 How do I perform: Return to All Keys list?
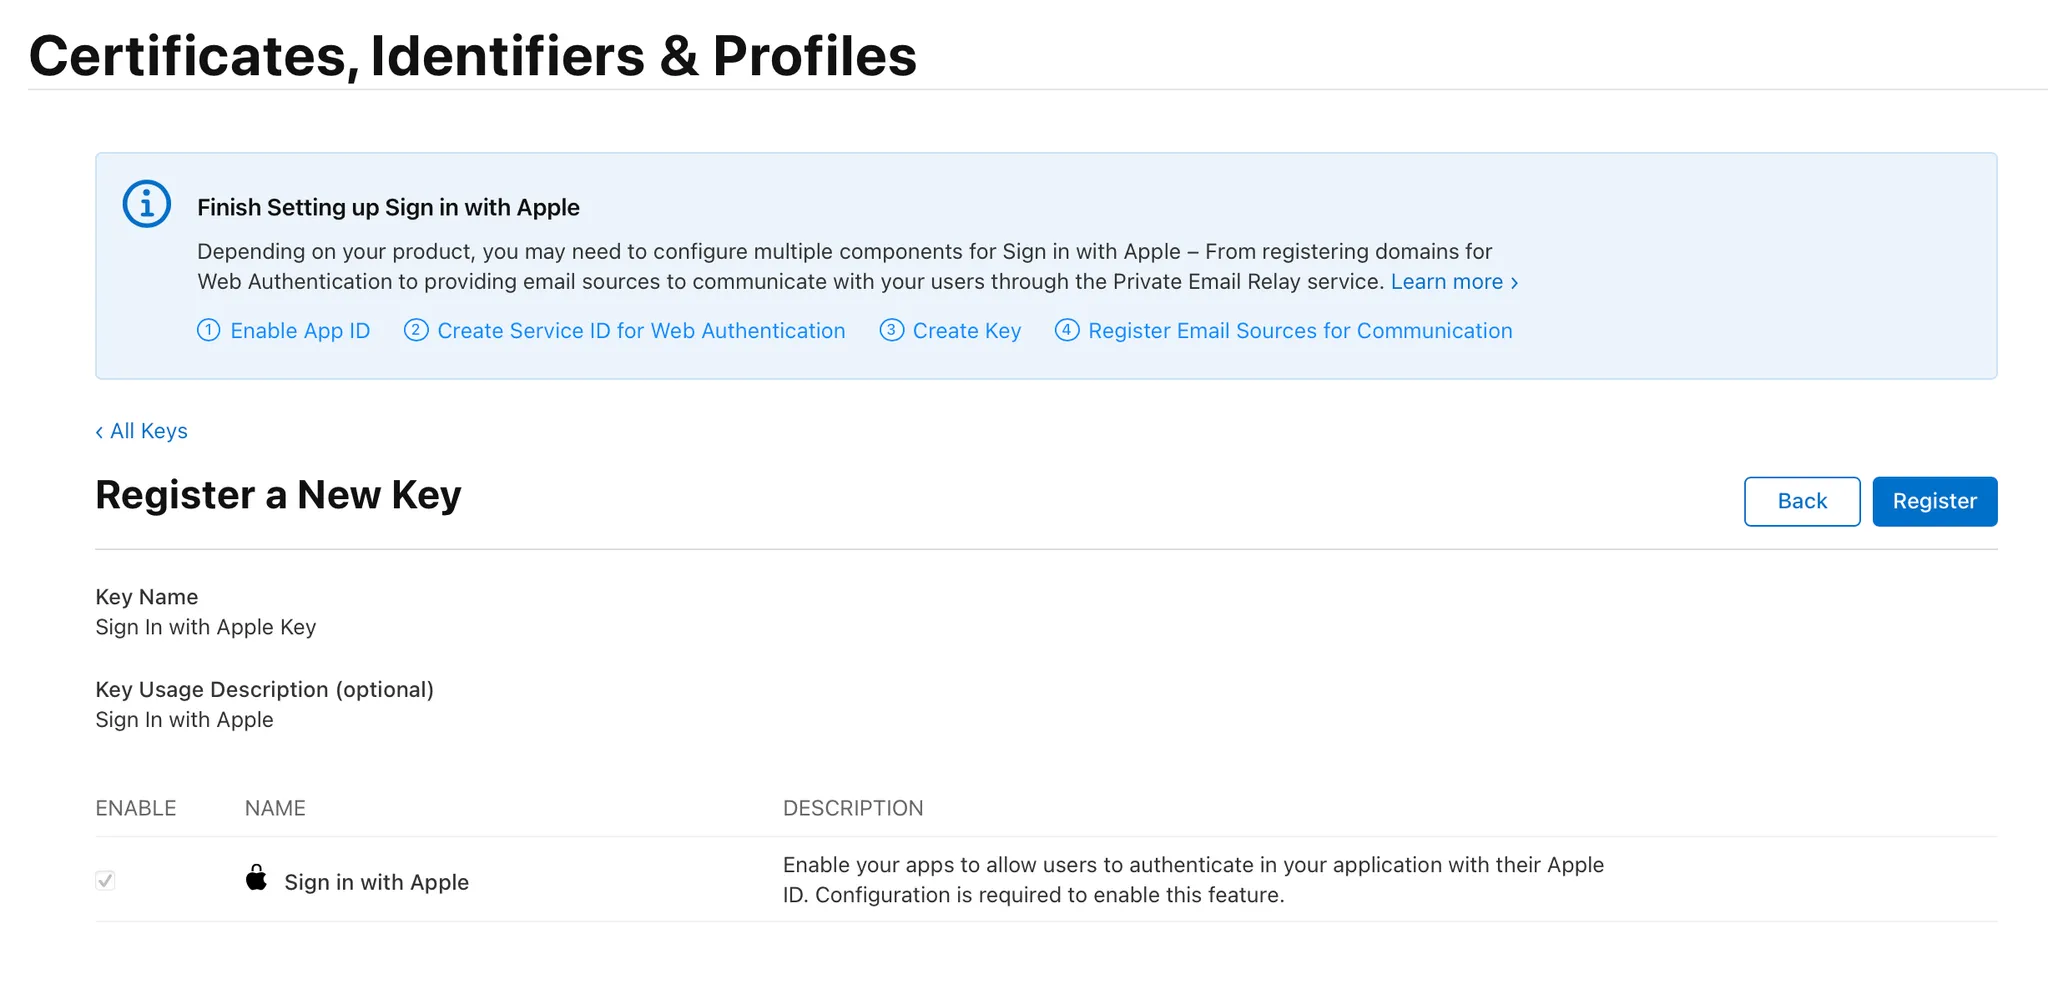click(149, 431)
